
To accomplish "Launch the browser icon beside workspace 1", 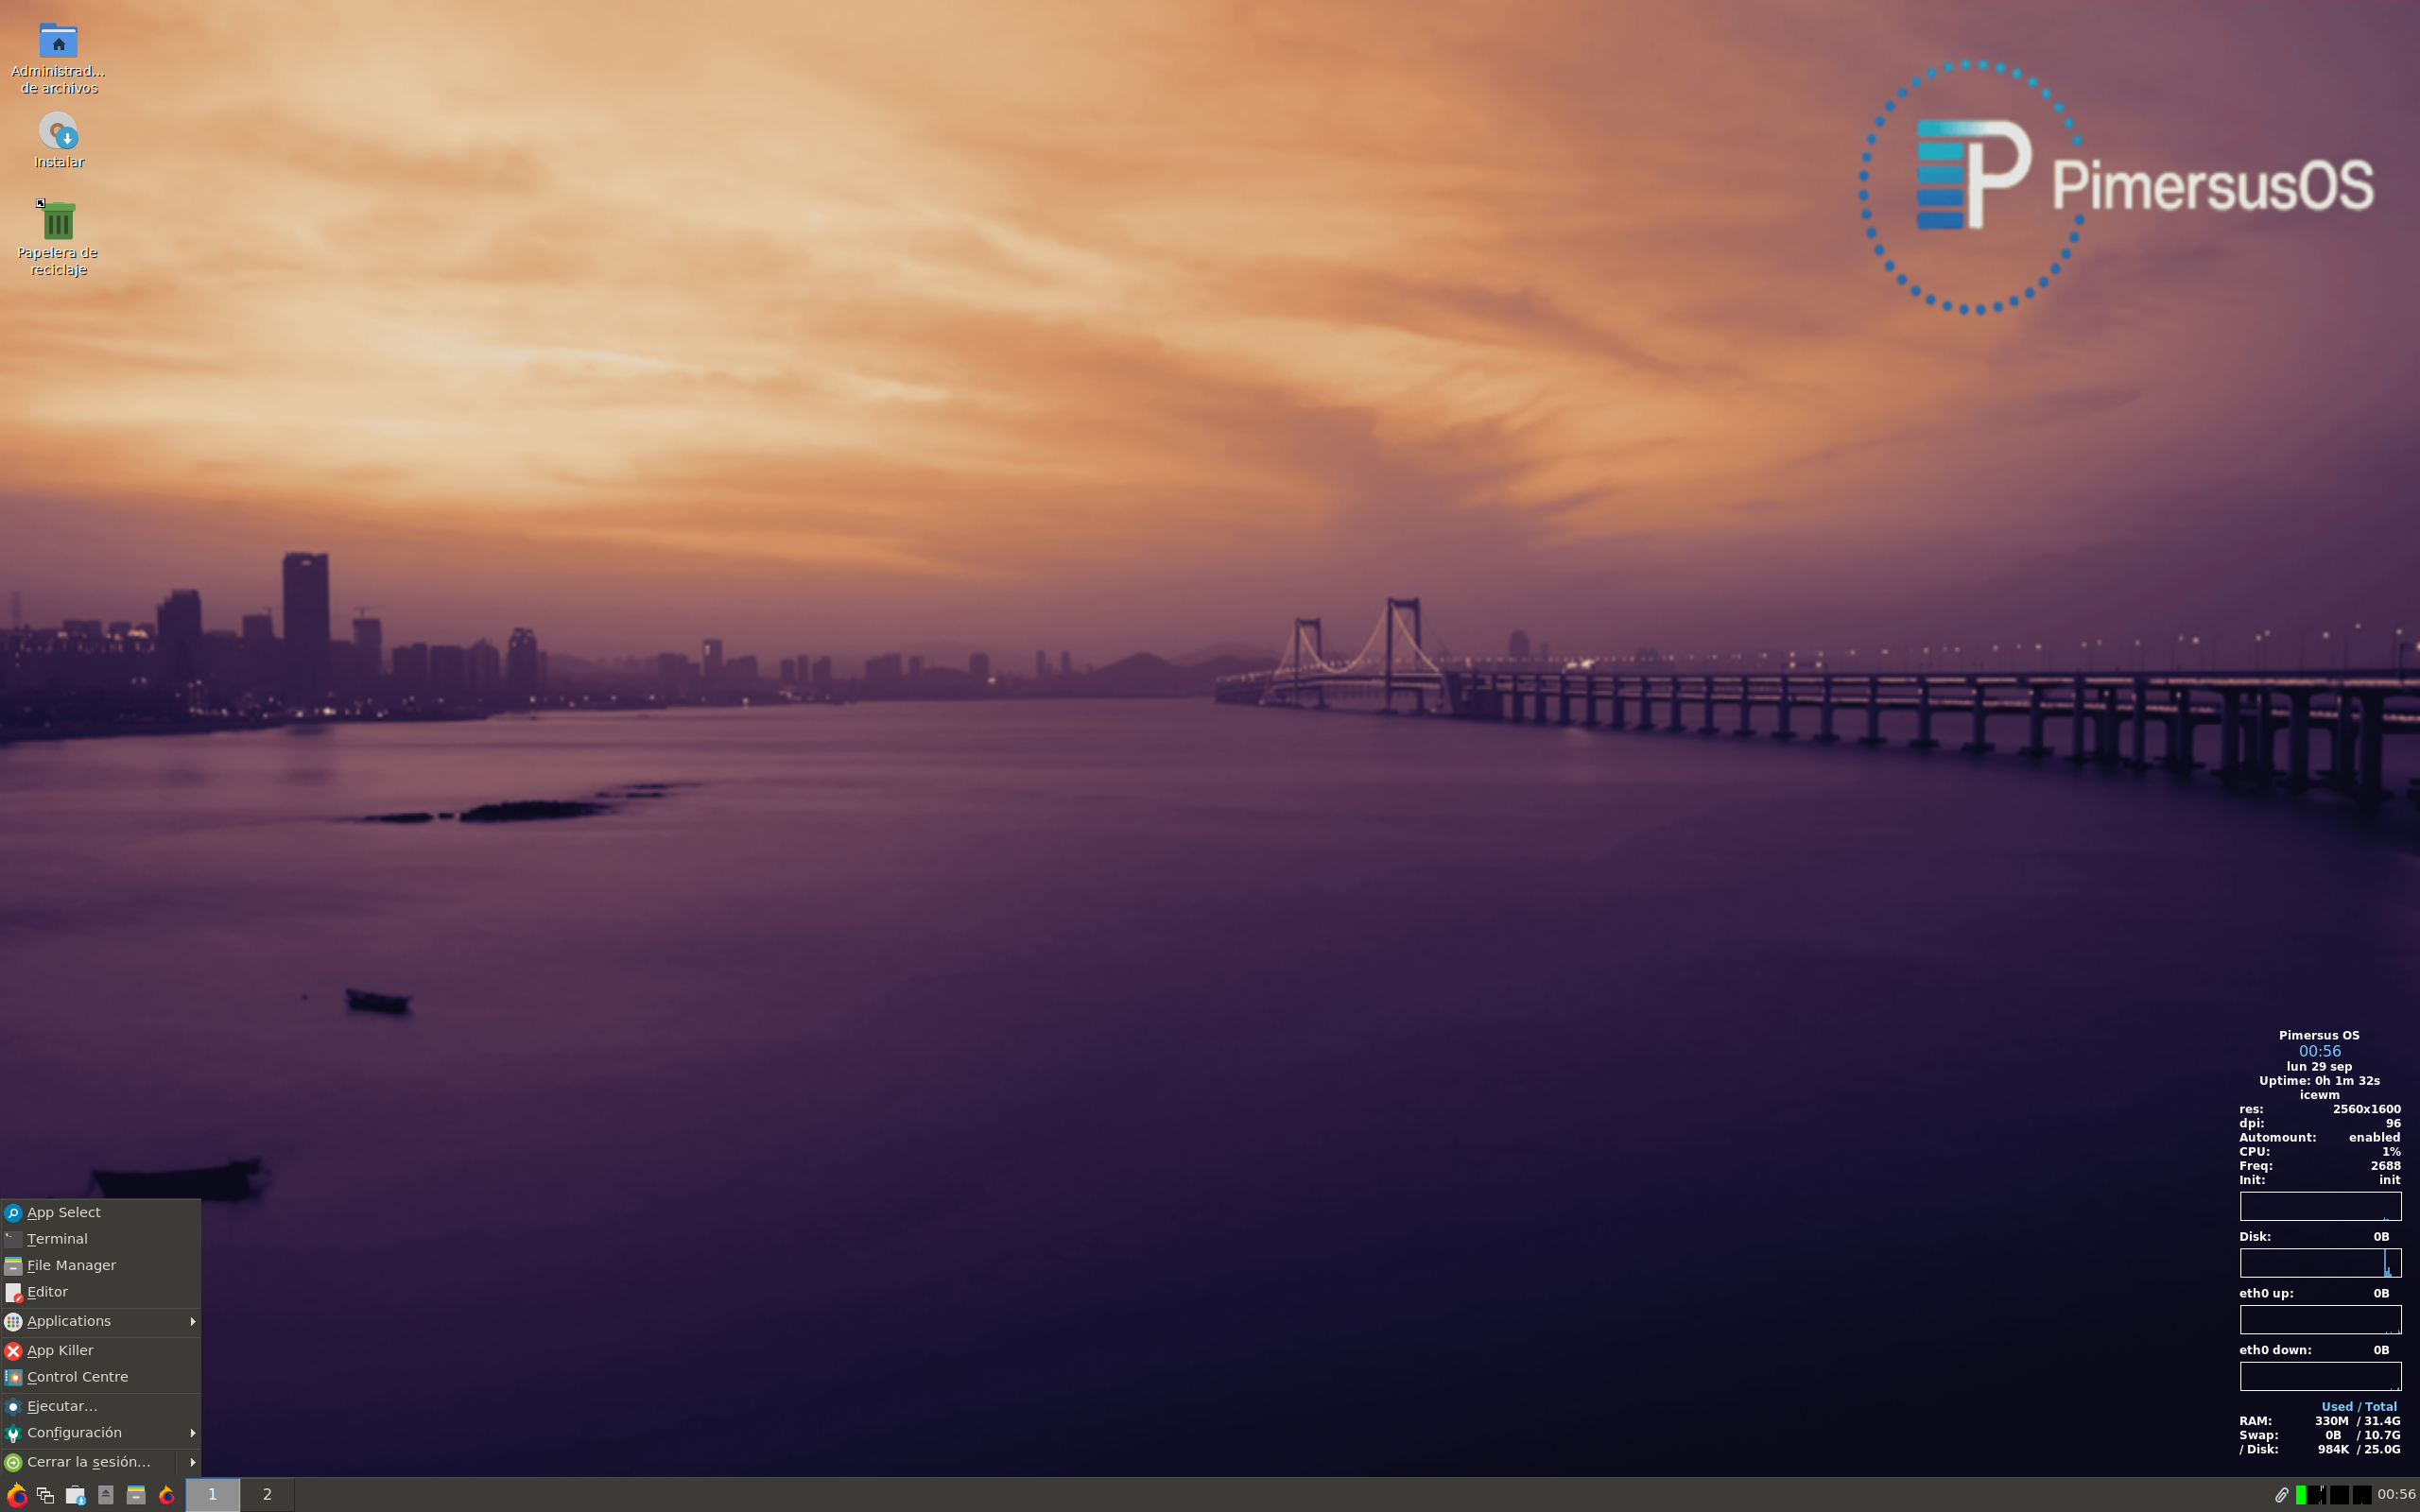I will tap(167, 1495).
